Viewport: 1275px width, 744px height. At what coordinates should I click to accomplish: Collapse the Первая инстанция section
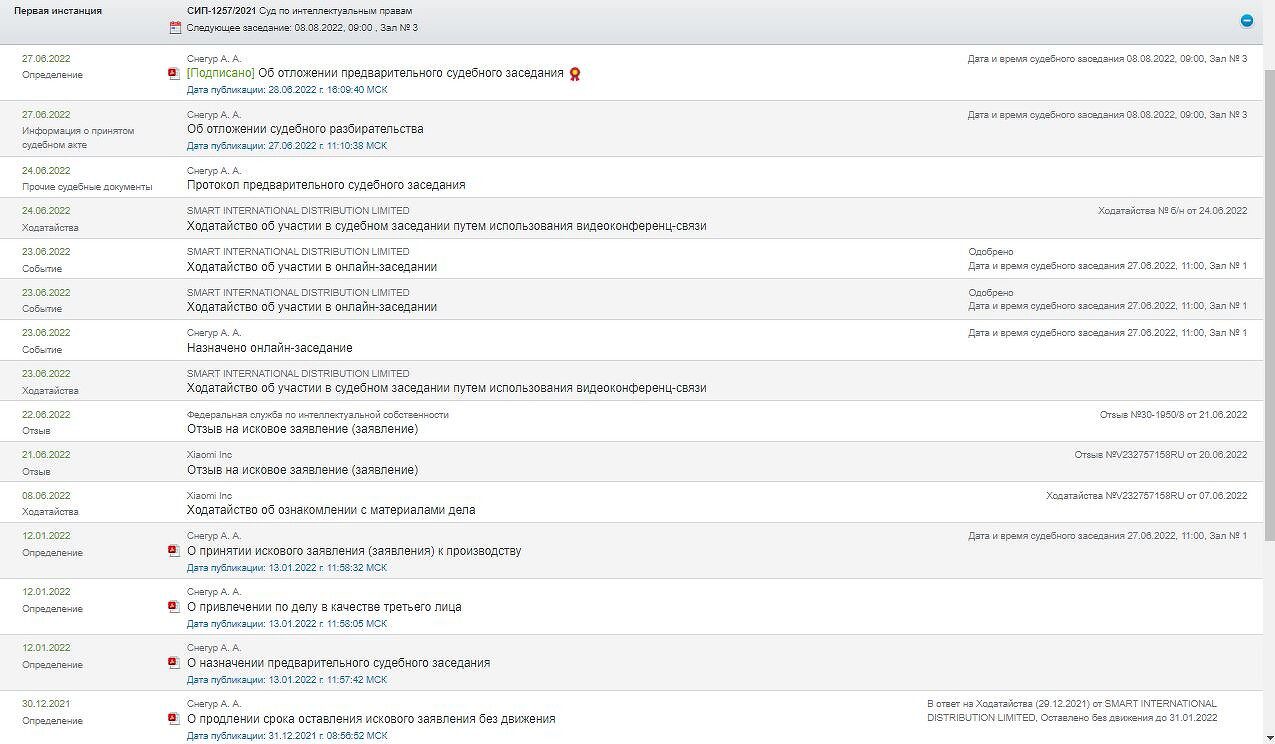click(1246, 21)
